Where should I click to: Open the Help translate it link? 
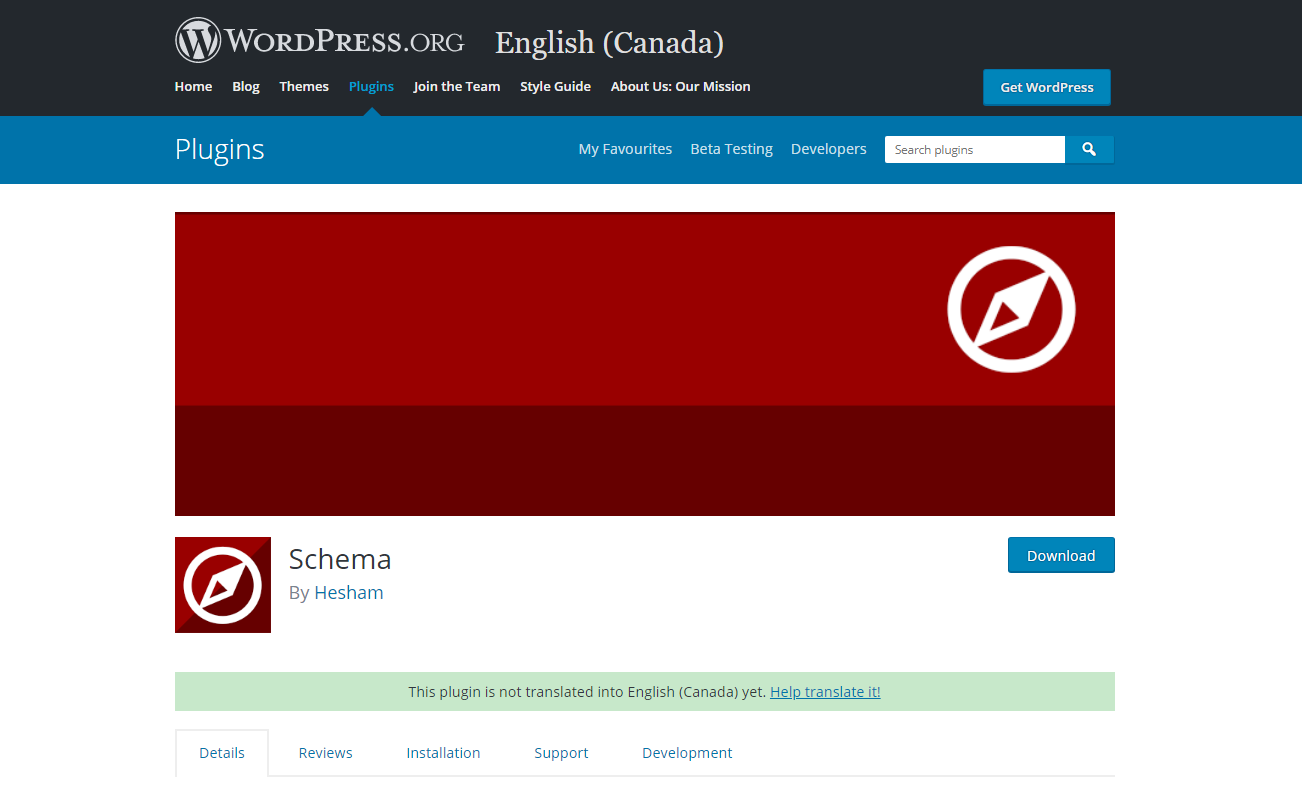pos(824,691)
